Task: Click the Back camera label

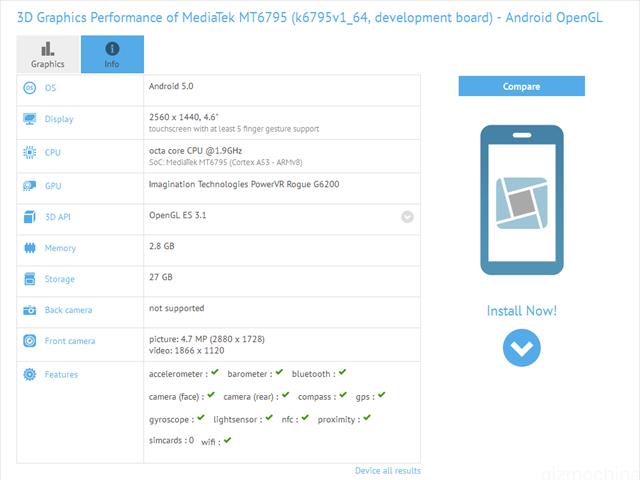Action: pyautogui.click(x=68, y=310)
